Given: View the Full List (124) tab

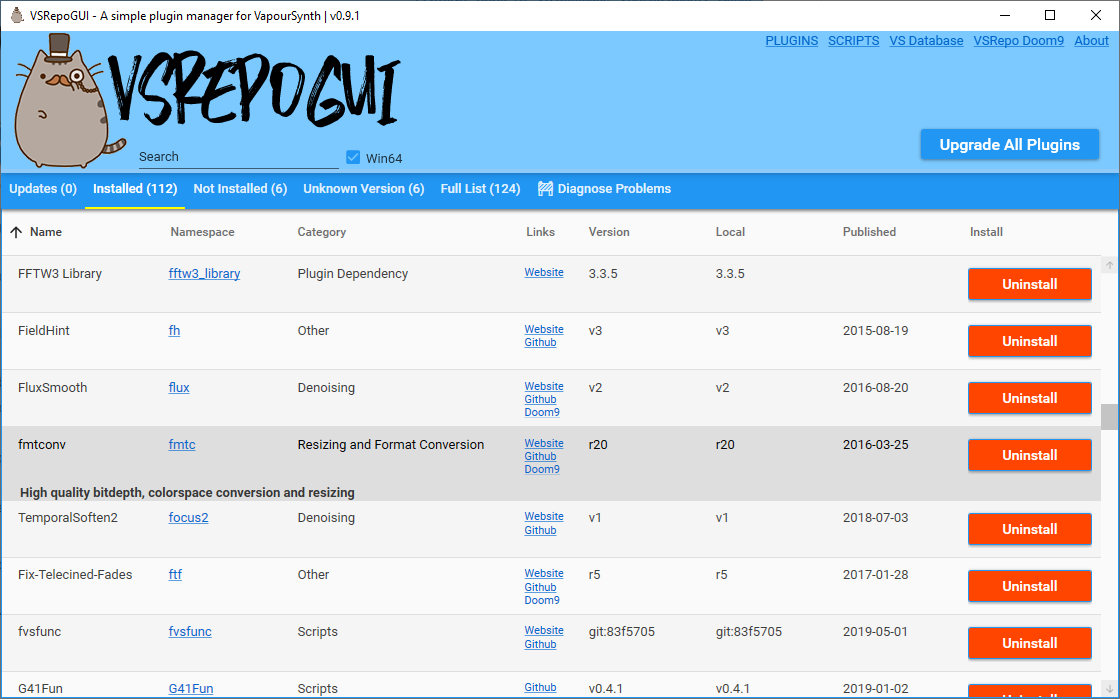Looking at the screenshot, I should tap(480, 188).
